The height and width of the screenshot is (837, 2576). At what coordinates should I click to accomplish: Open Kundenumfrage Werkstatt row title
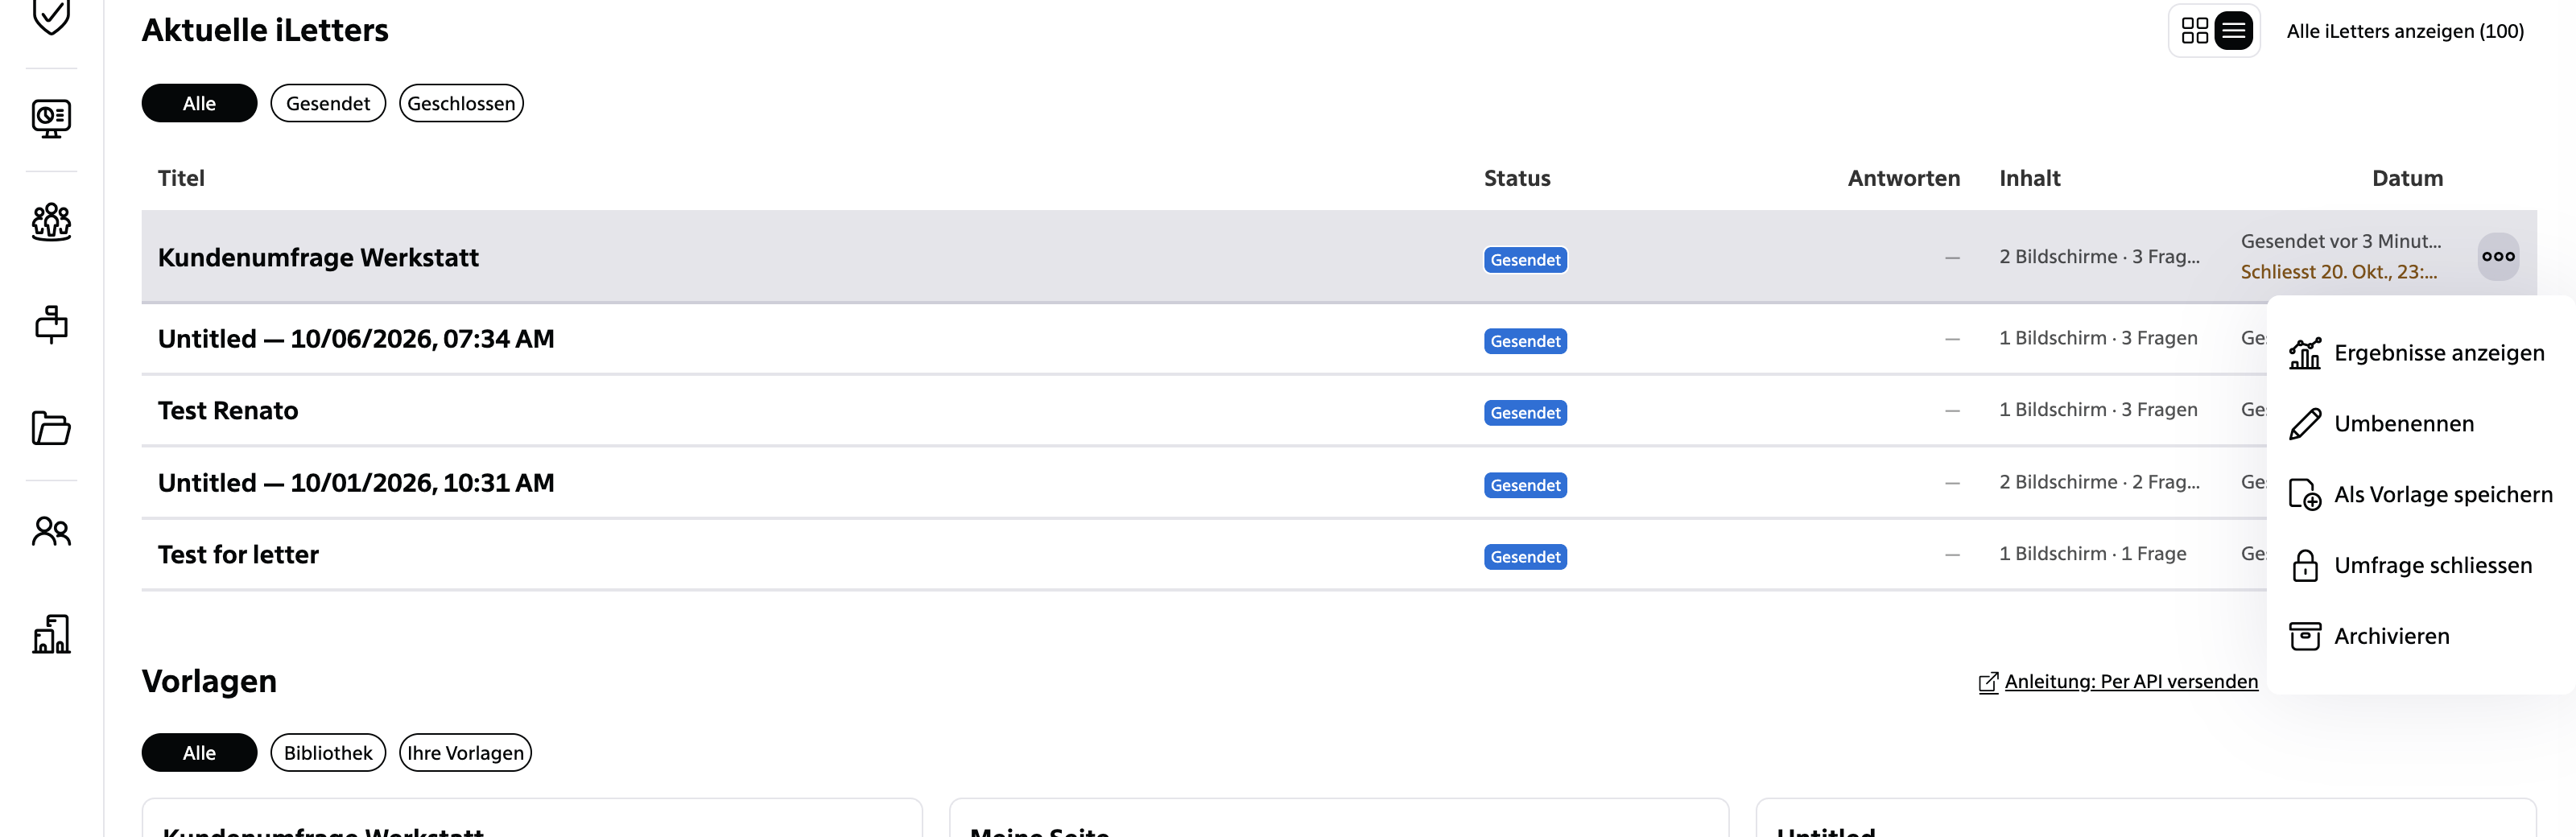pyautogui.click(x=318, y=258)
